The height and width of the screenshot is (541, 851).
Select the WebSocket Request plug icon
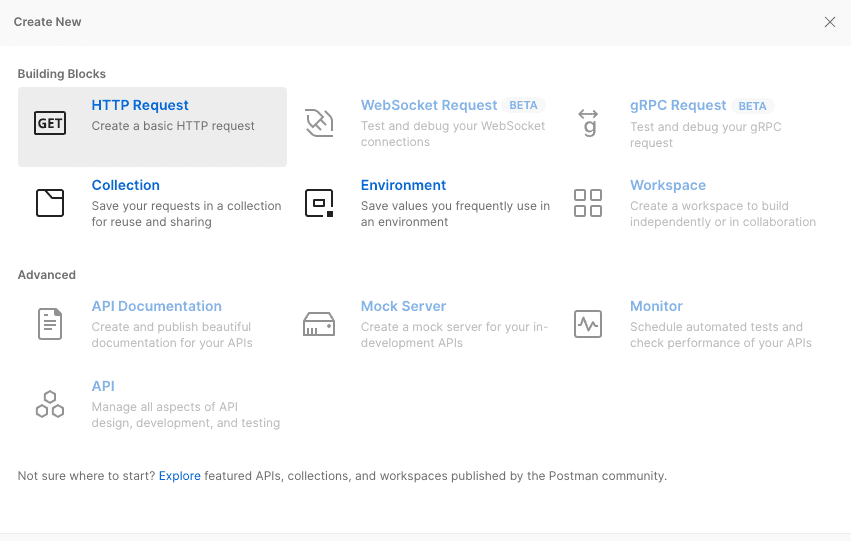[x=319, y=123]
